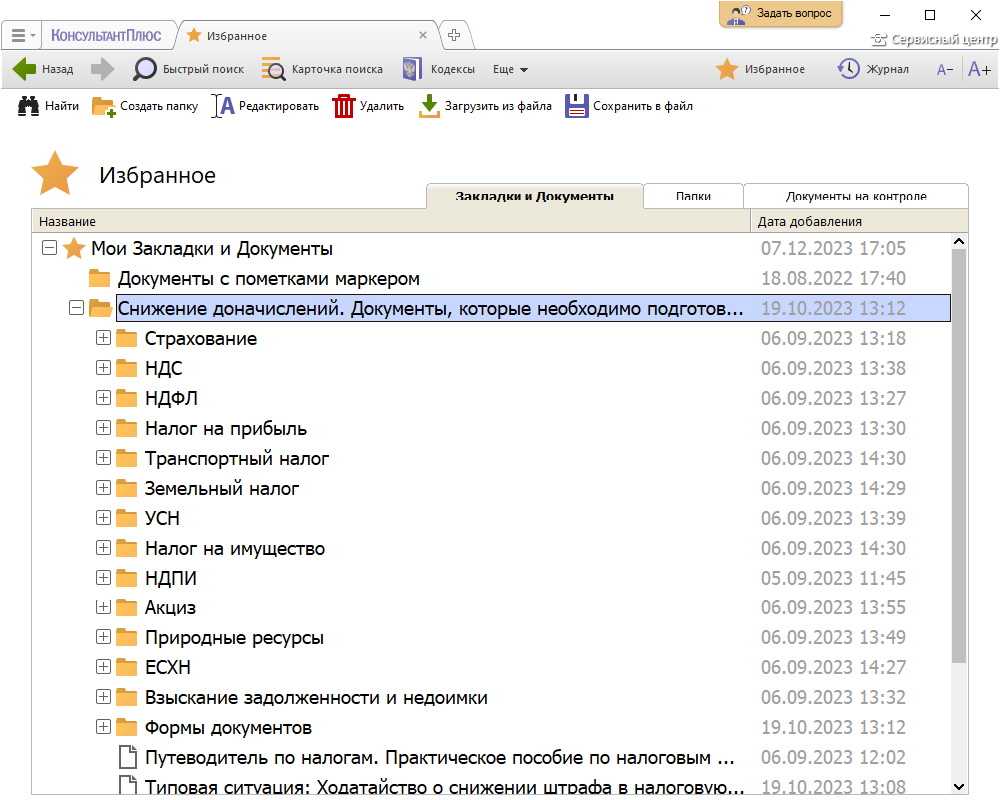1000x800 pixels.
Task: Click the binoculars Find icon
Action: (29, 106)
